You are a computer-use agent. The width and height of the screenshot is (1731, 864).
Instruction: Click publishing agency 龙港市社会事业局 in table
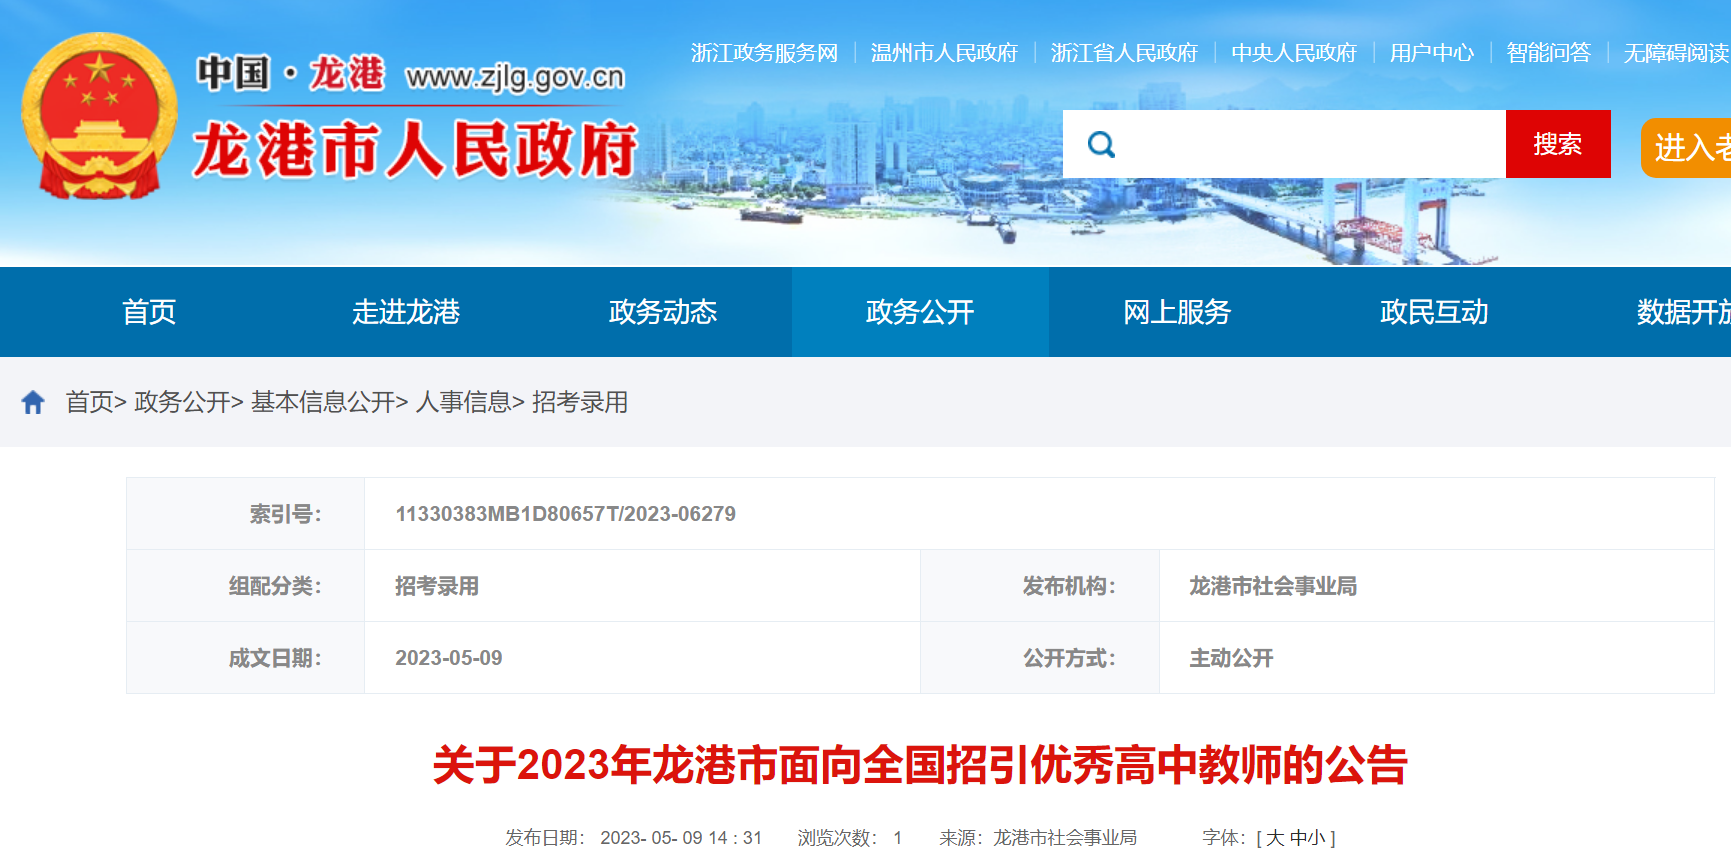coord(1273,586)
